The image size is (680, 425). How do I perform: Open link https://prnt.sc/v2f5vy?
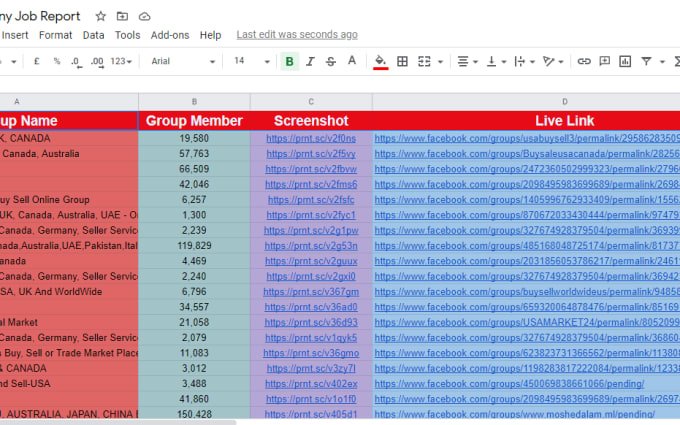[x=311, y=154]
